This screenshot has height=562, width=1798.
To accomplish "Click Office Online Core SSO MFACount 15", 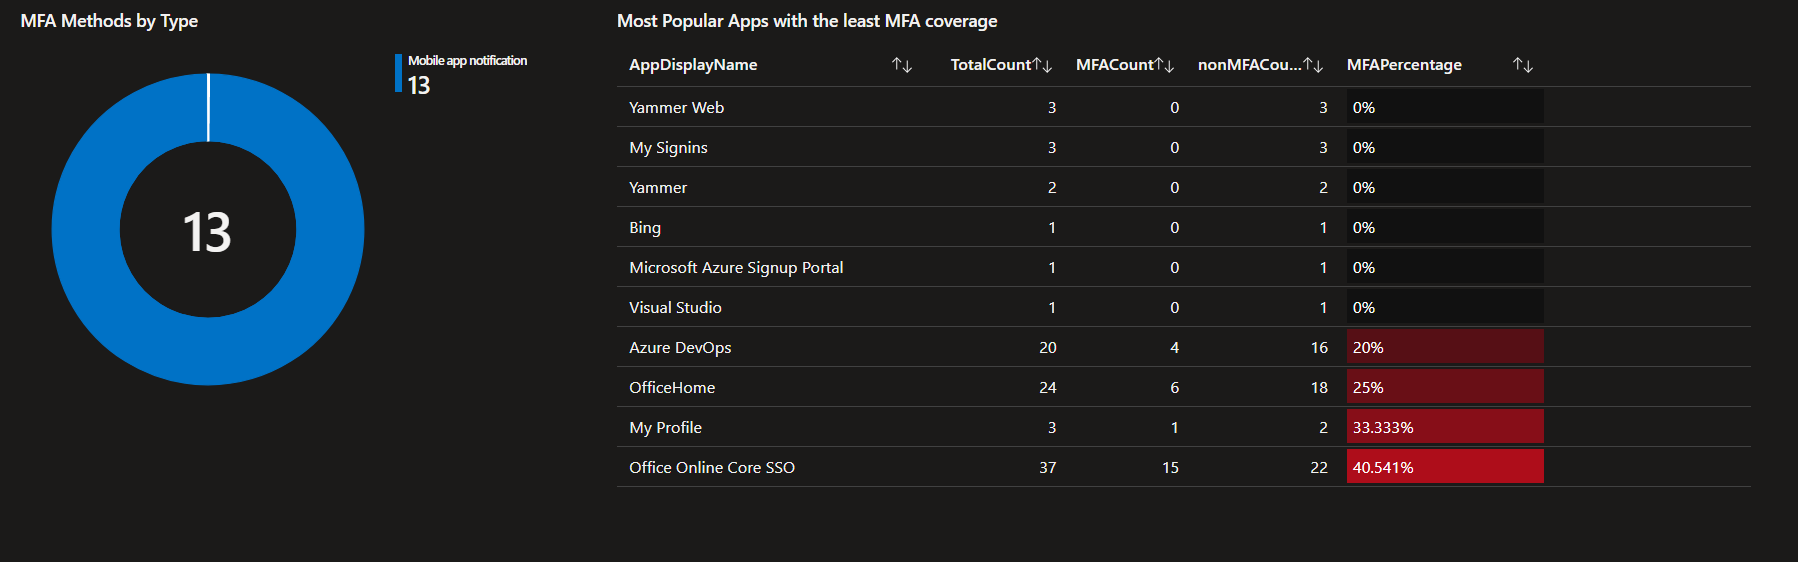I will pyautogui.click(x=1170, y=468).
